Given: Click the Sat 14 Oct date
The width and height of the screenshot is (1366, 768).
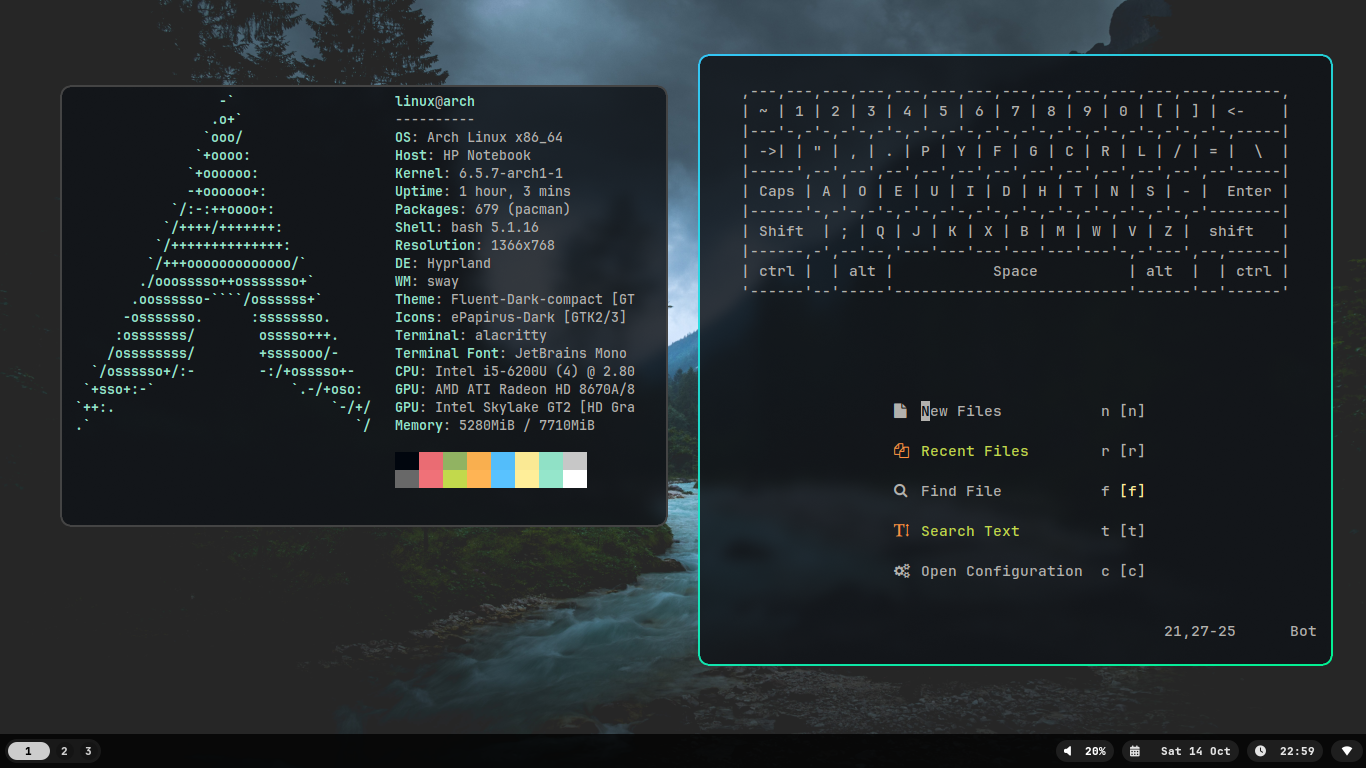Looking at the screenshot, I should pos(1195,751).
